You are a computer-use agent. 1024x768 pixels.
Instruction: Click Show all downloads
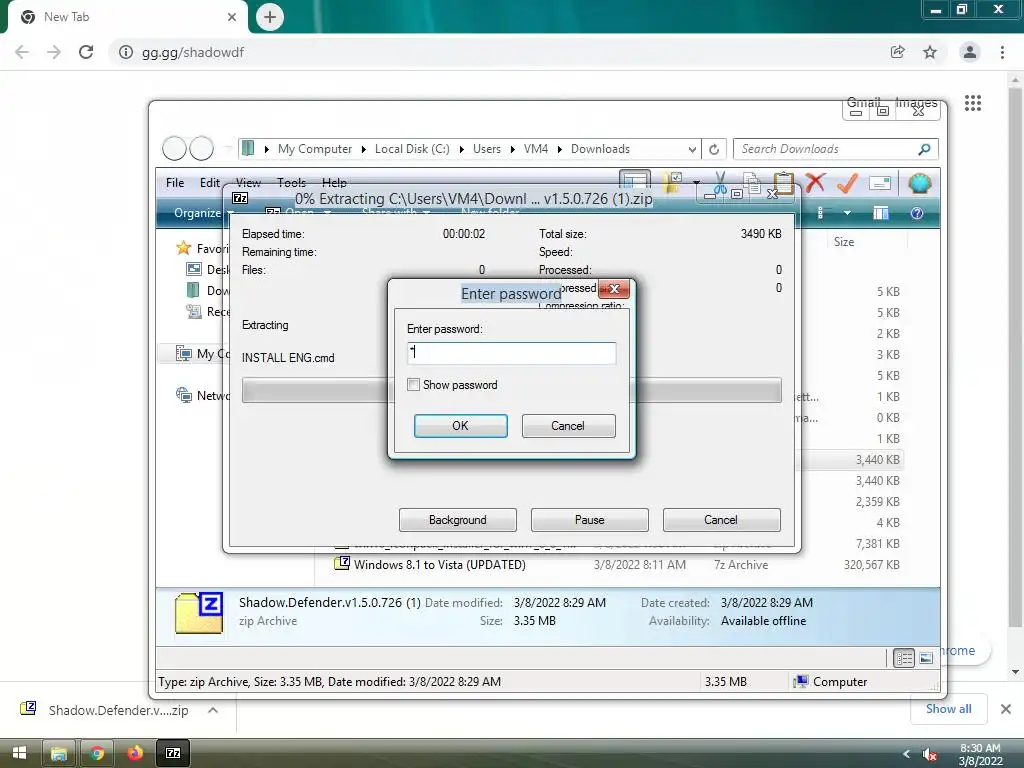[948, 709]
